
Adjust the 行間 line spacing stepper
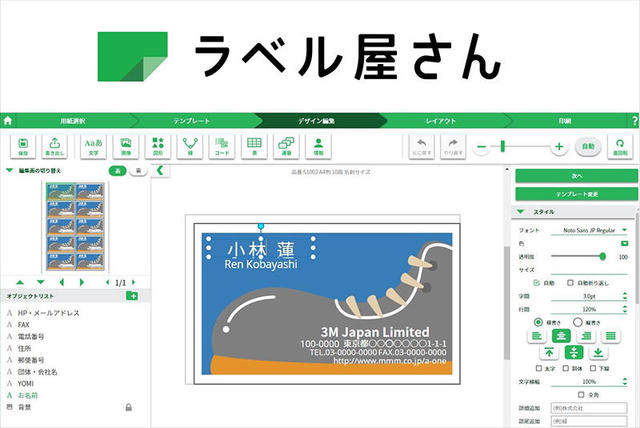pos(625,309)
